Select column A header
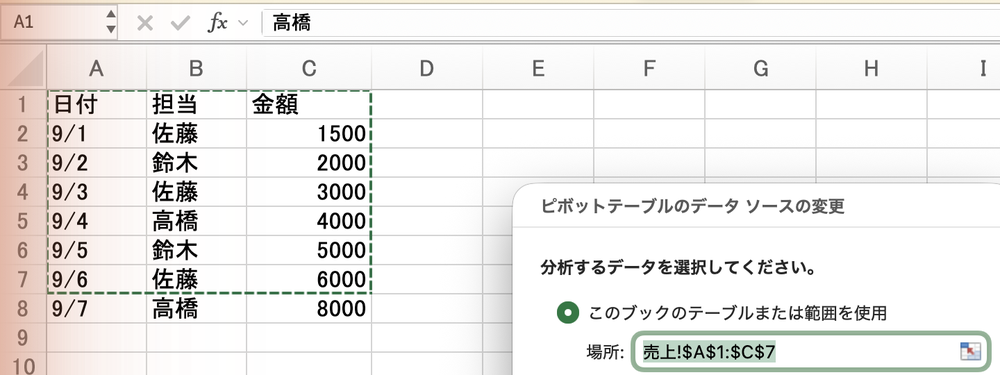1000x375 pixels. (96, 68)
